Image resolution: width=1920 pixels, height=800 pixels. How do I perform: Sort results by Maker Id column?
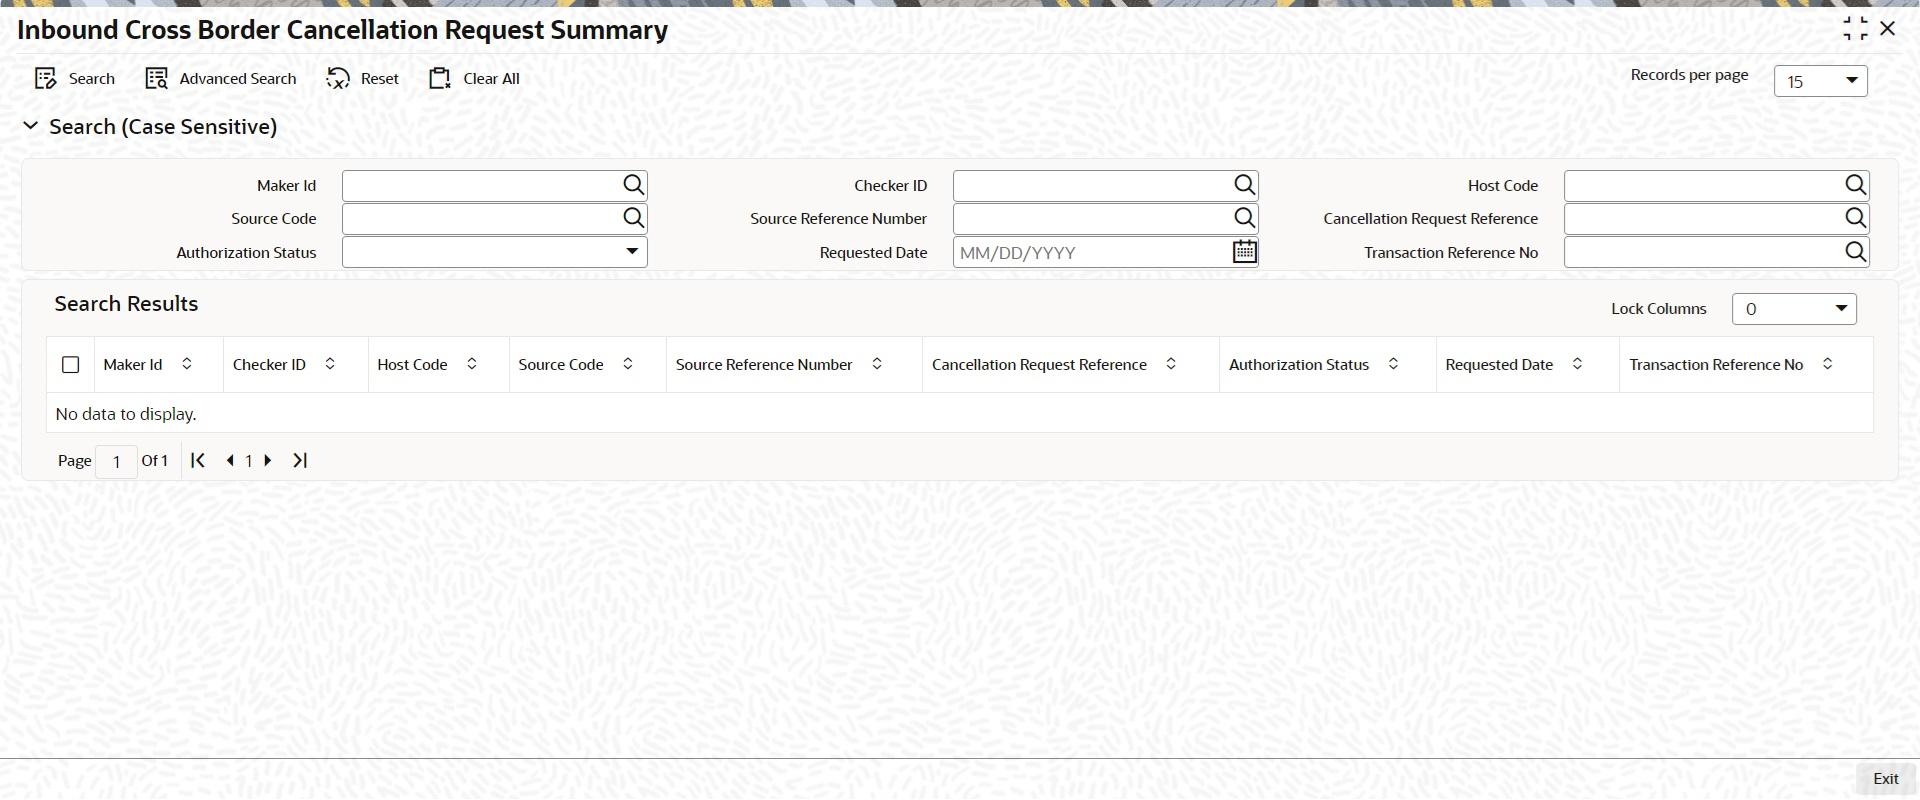[187, 364]
